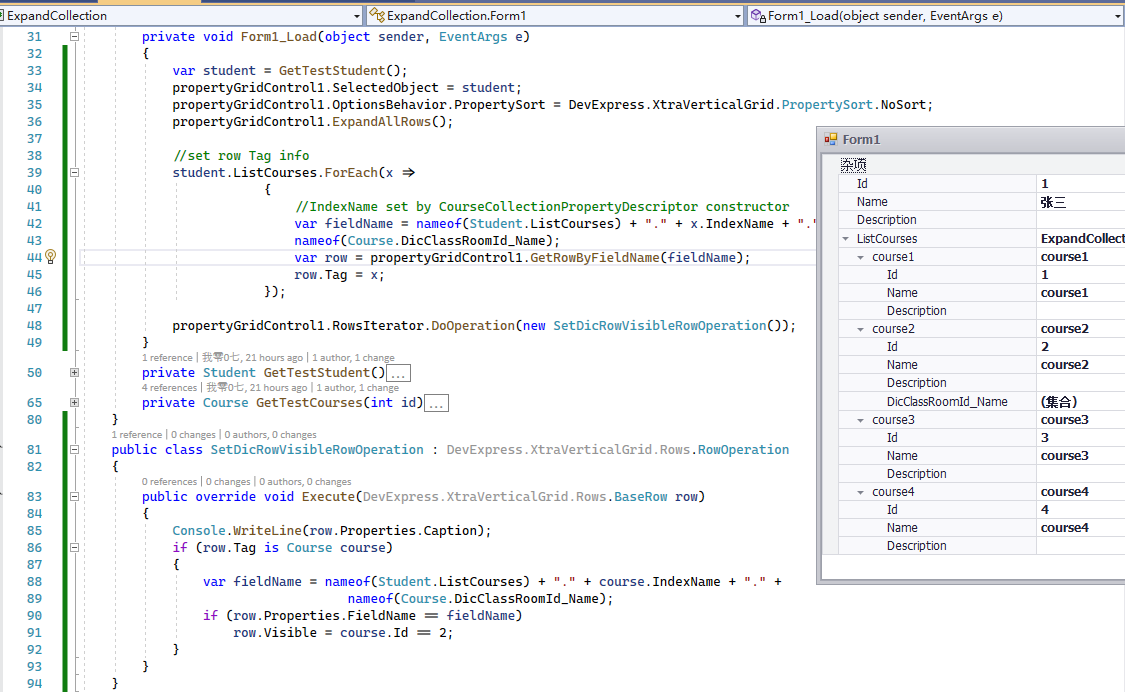The height and width of the screenshot is (692, 1125).
Task: Click '1 reference' CodeLens above GetTestStudent
Action: coord(169,358)
